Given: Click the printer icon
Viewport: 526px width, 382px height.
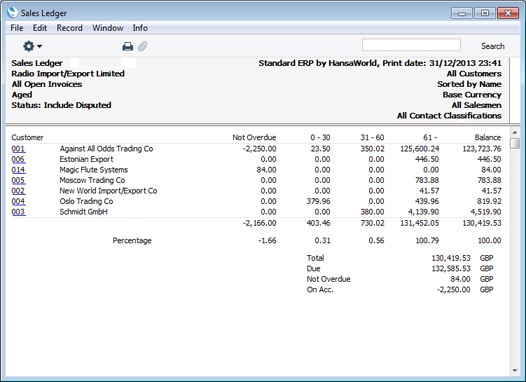Looking at the screenshot, I should coord(127,46).
